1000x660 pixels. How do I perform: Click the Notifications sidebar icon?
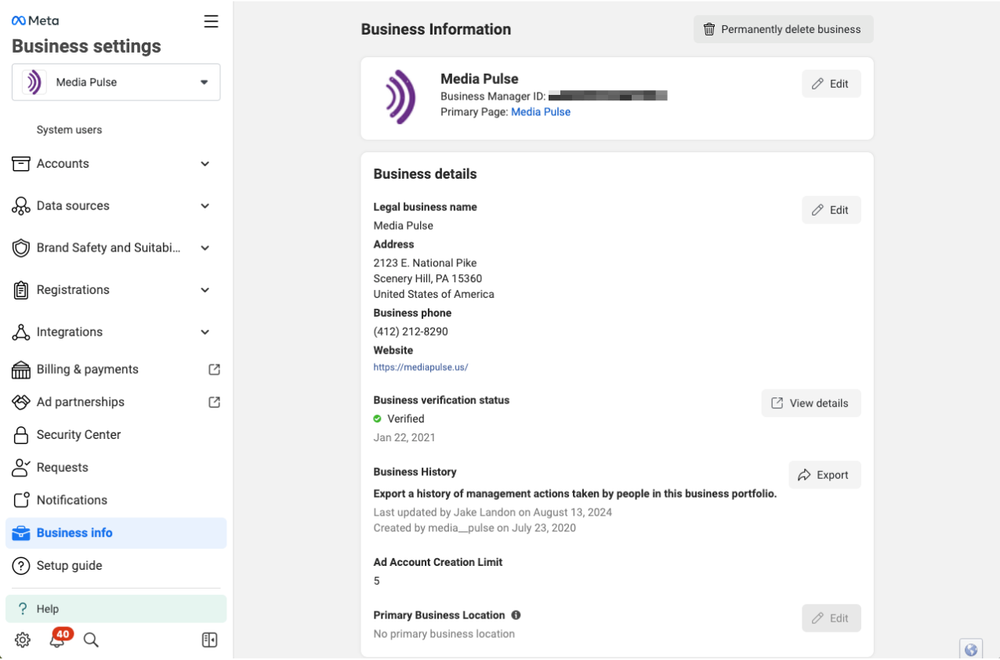21,500
